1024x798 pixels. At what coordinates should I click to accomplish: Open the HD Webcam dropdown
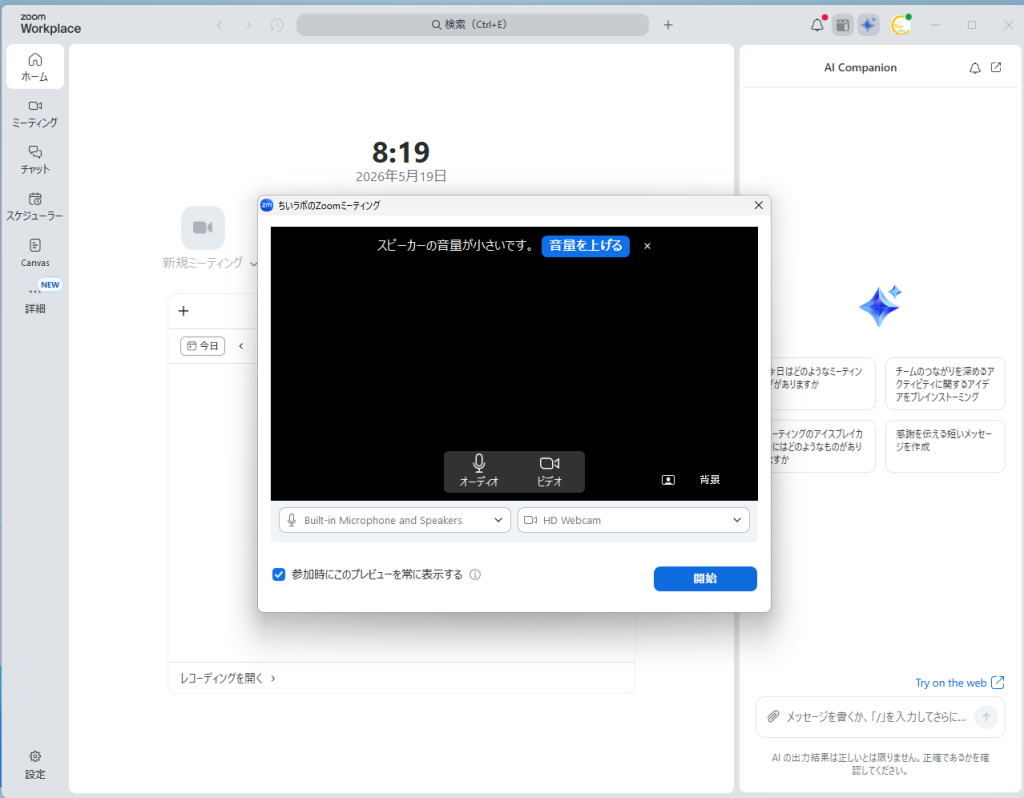coord(633,520)
